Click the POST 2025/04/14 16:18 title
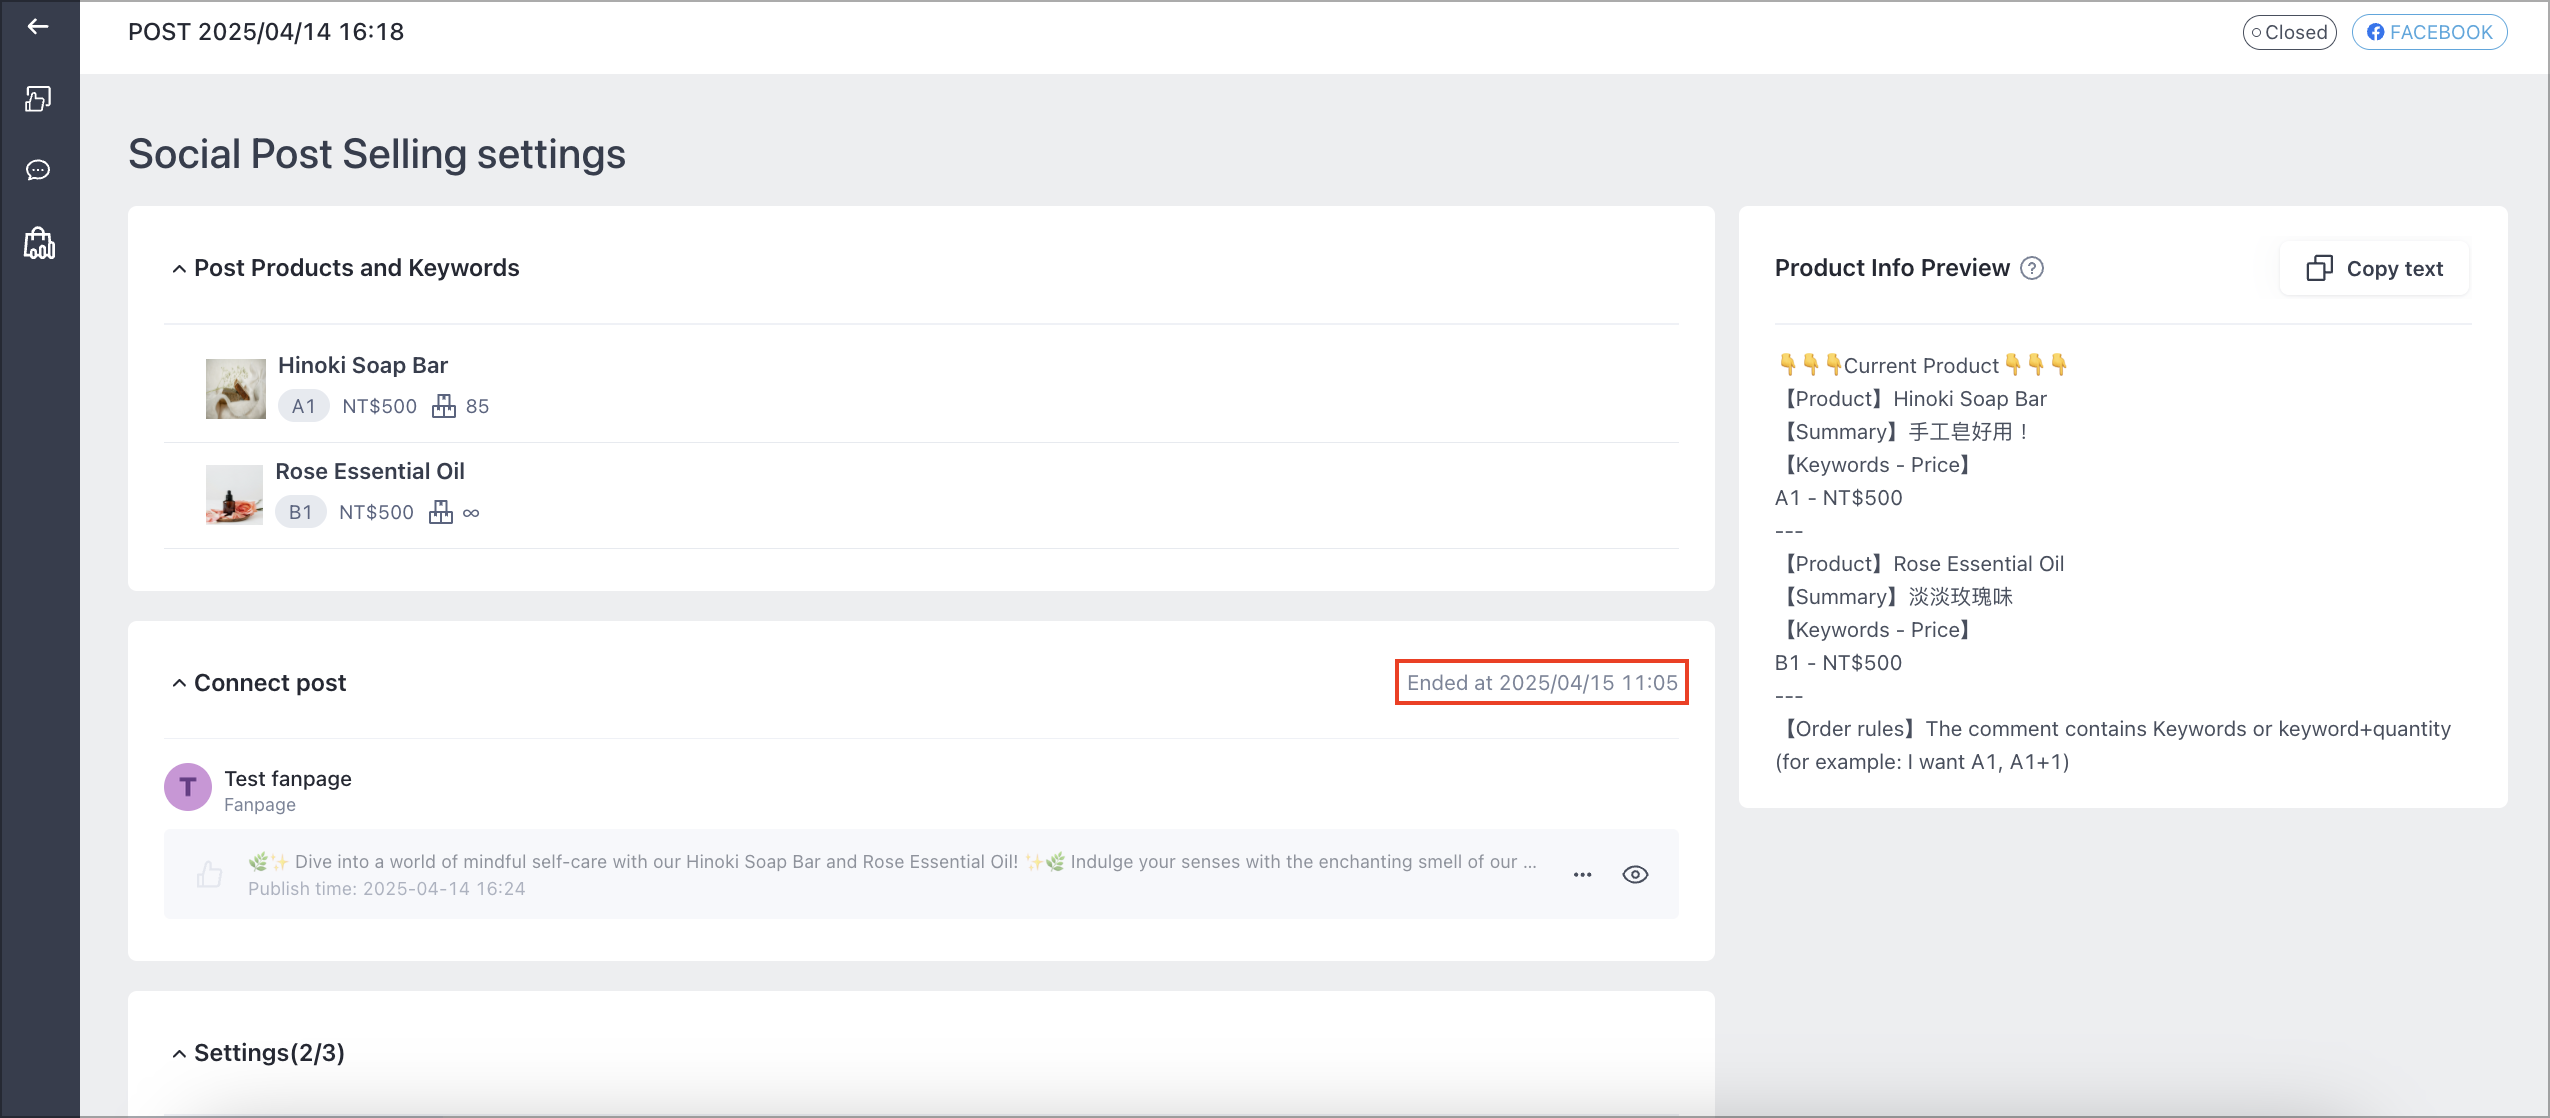This screenshot has width=2550, height=1118. [x=266, y=32]
